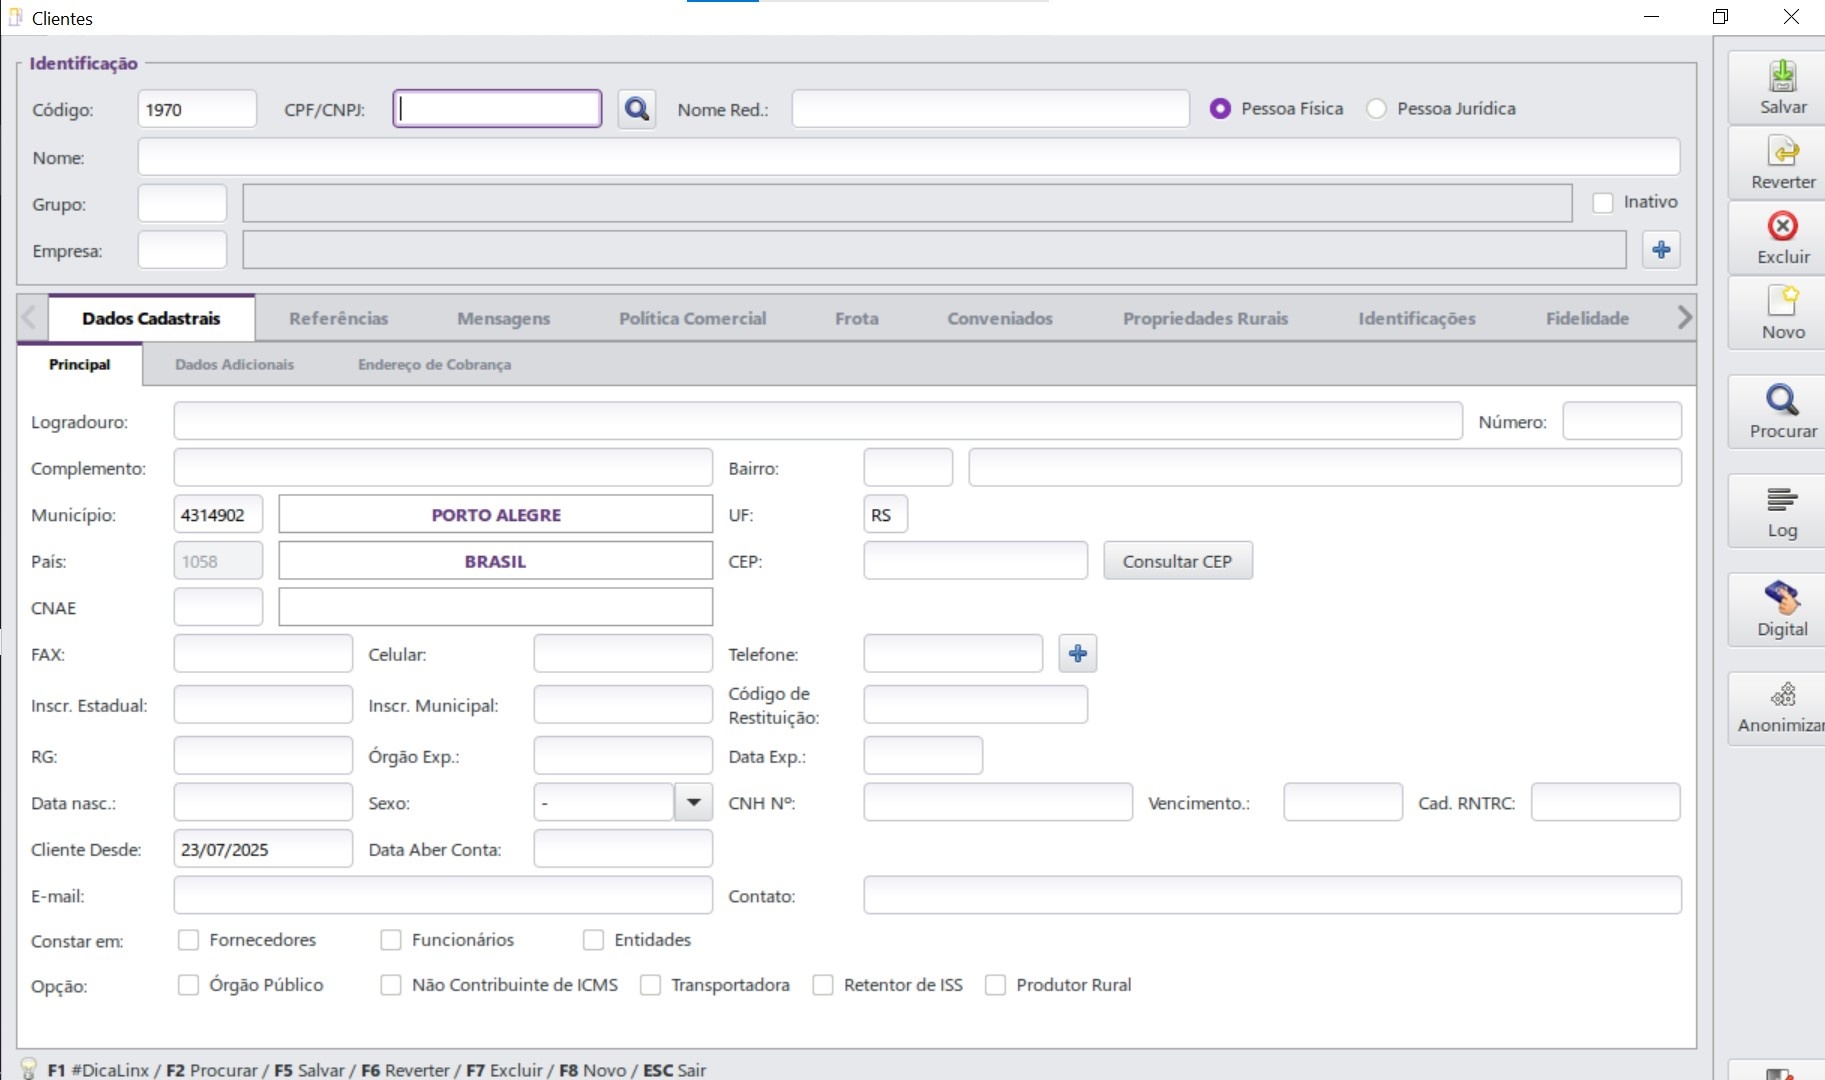This screenshot has width=1825, height=1080.
Task: Switch to Endereço de Cobrança sub-tab
Action: [x=434, y=365]
